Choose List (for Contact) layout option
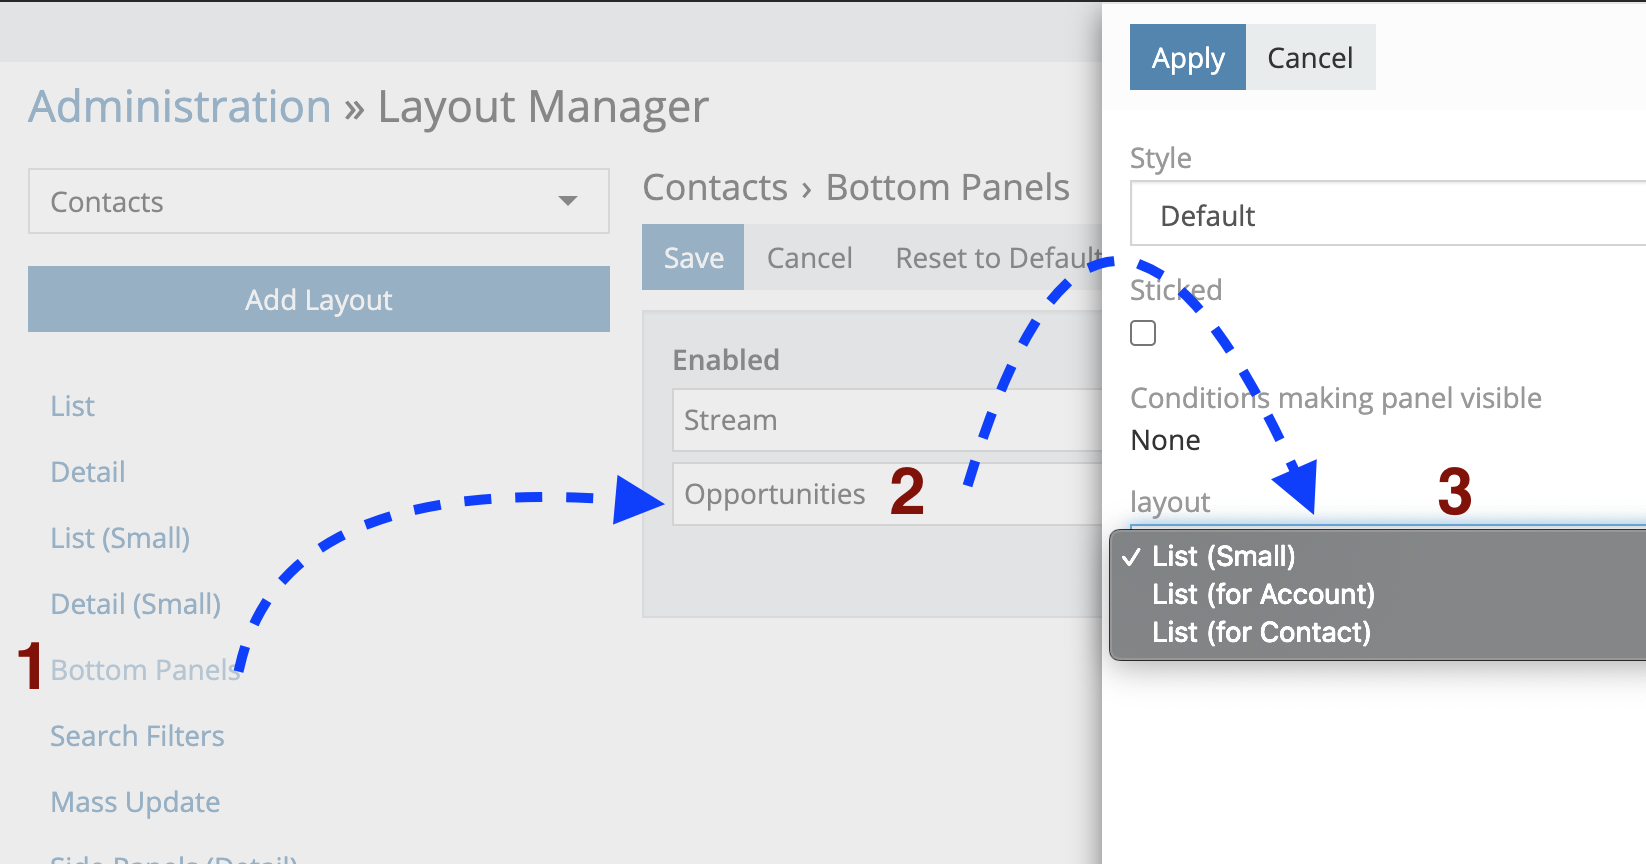The height and width of the screenshot is (864, 1646). click(1261, 632)
